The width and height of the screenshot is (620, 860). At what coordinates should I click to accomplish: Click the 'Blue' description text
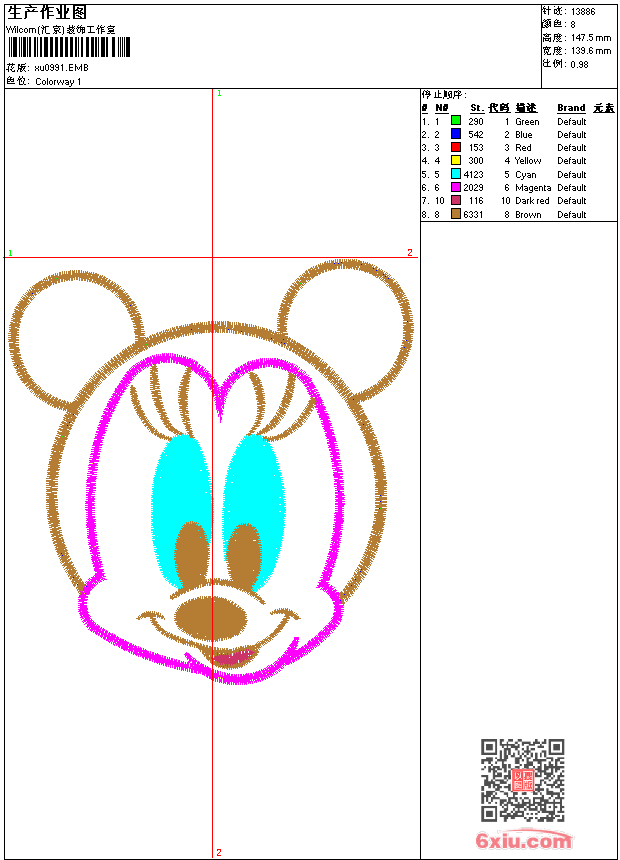523,134
